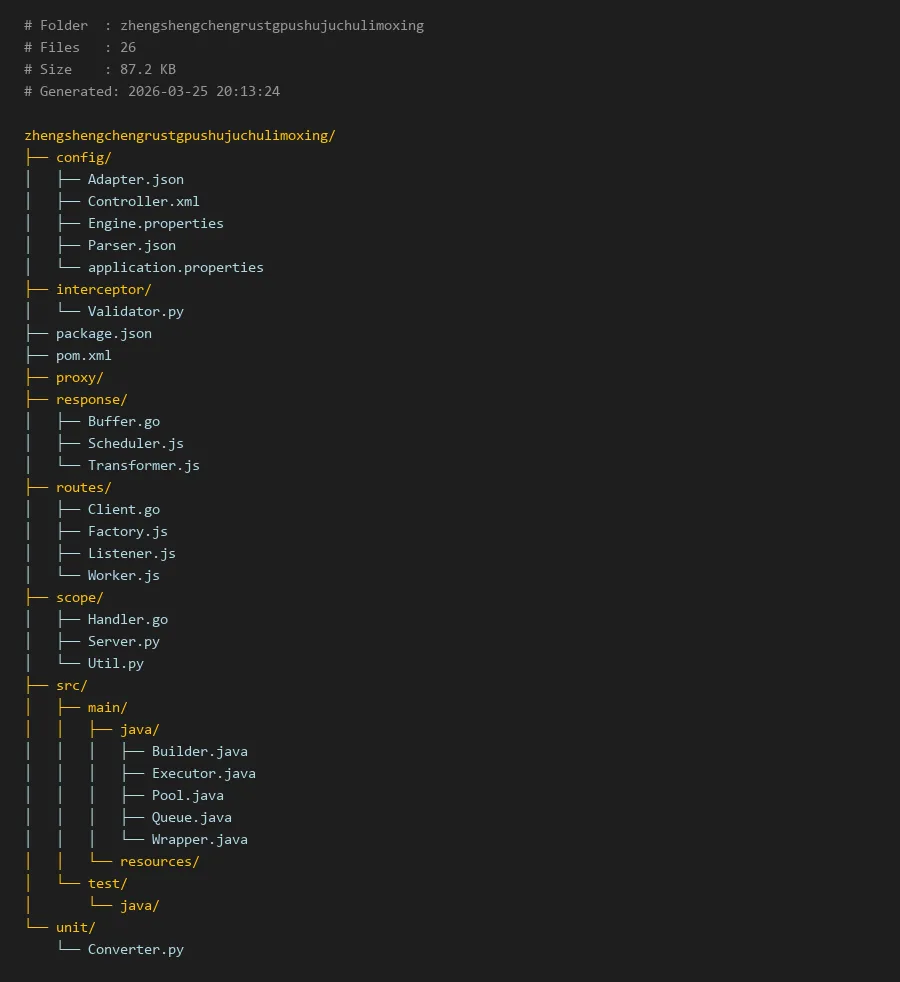Expand the empty proxy/ folder
This screenshot has height=982, width=900.
point(79,377)
